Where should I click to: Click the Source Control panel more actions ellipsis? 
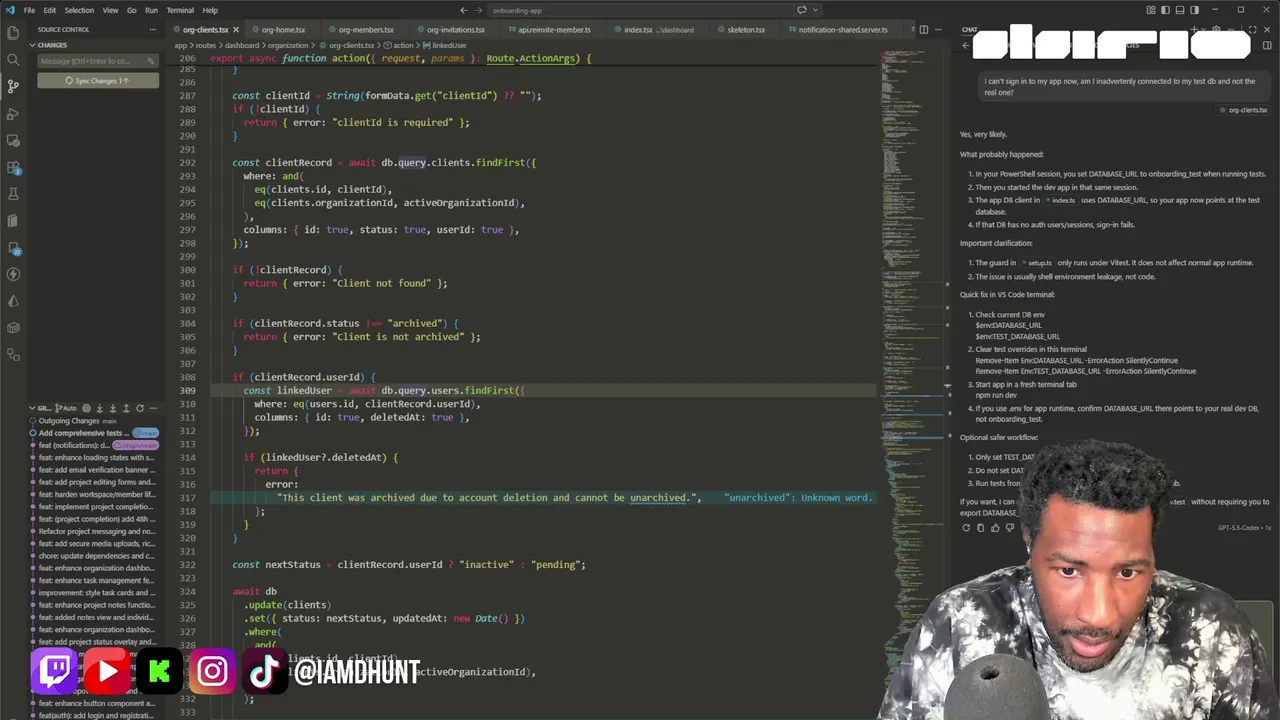pyautogui.click(x=153, y=29)
